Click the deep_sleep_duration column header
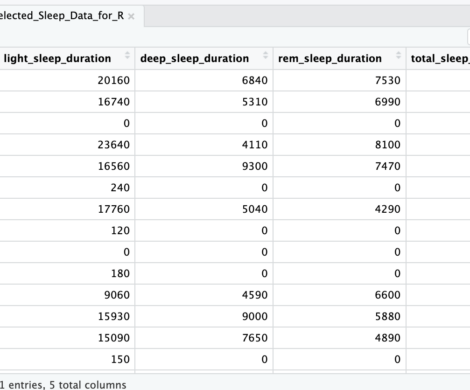This screenshot has height=390, width=470. (x=204, y=58)
